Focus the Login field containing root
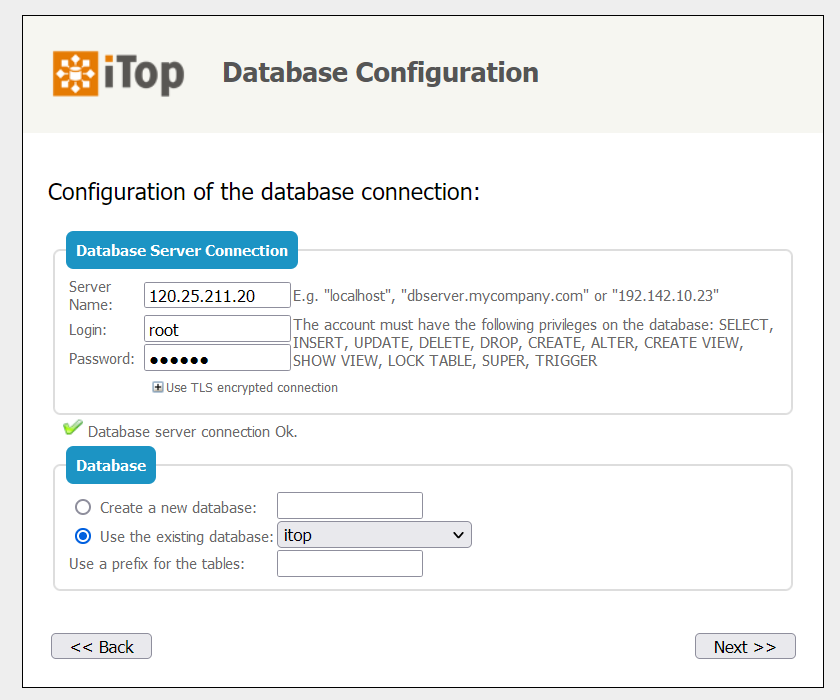The width and height of the screenshot is (840, 700). pyautogui.click(x=217, y=329)
